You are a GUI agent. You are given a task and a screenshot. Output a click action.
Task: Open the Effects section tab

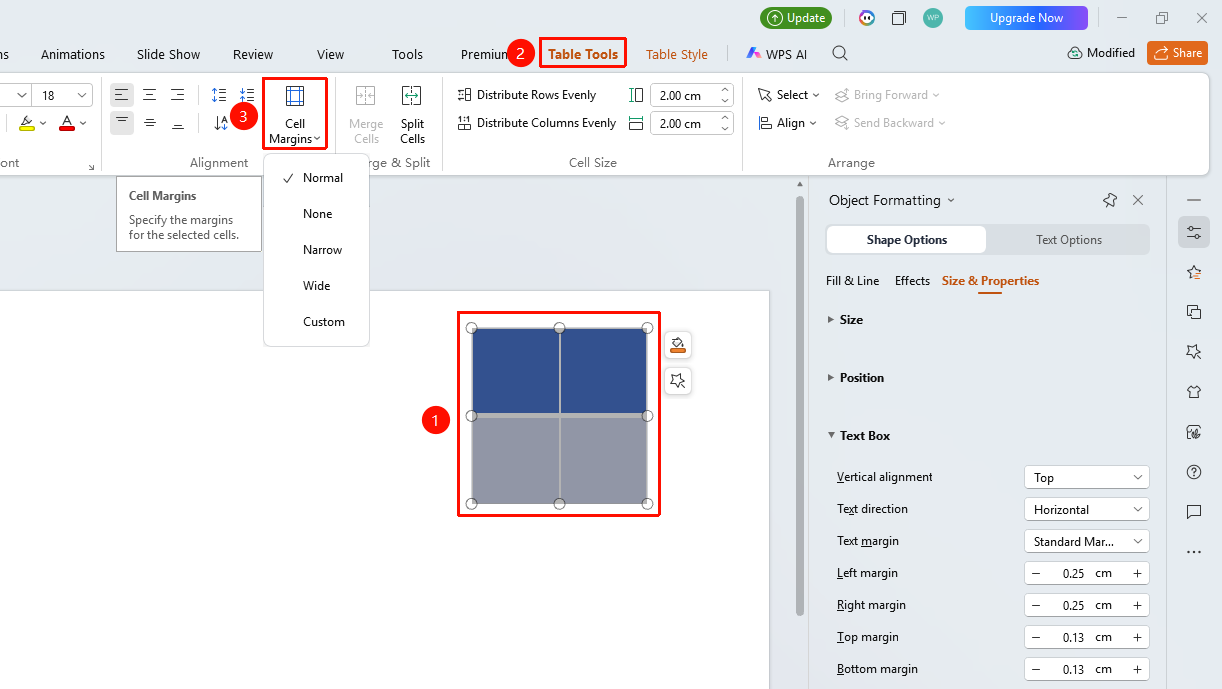(912, 281)
